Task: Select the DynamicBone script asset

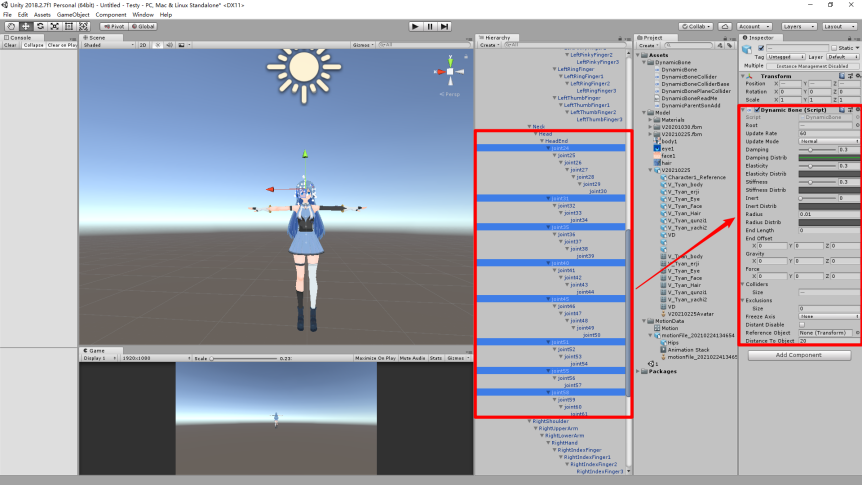Action: (x=679, y=70)
